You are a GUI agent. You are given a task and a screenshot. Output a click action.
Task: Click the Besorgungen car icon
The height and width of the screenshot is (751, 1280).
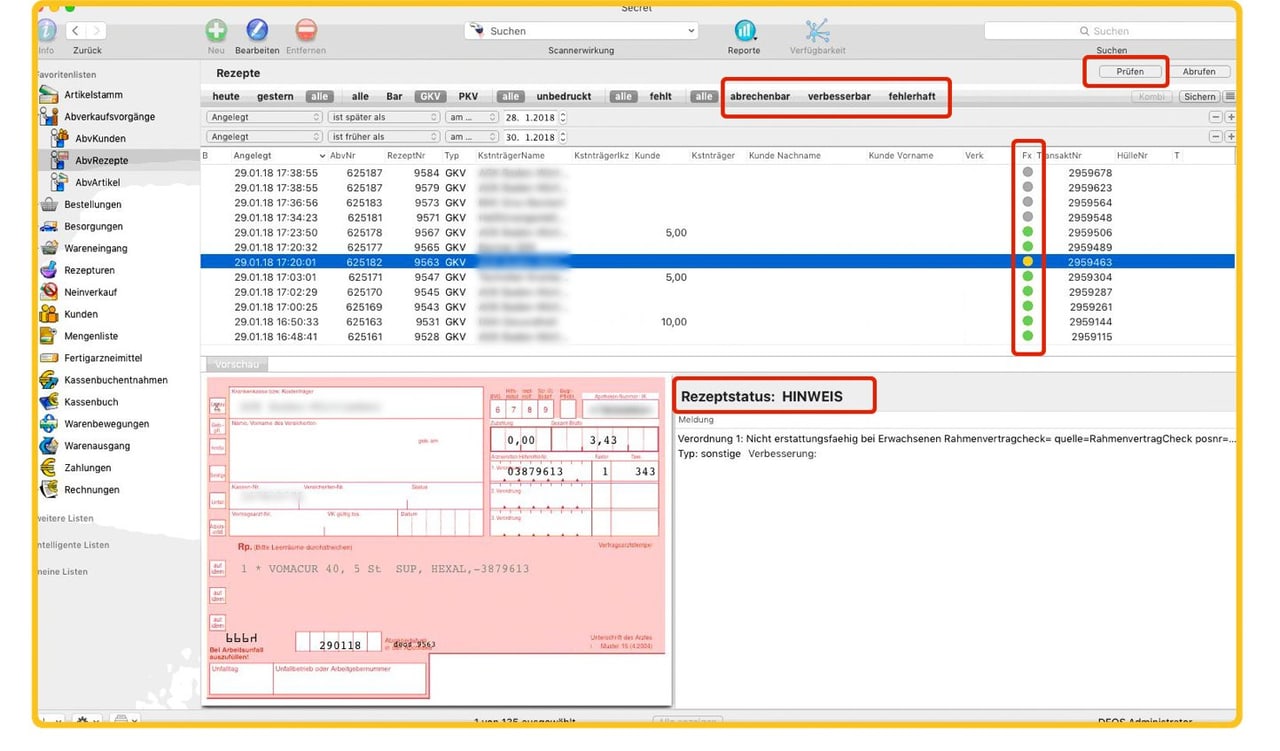pyautogui.click(x=49, y=226)
